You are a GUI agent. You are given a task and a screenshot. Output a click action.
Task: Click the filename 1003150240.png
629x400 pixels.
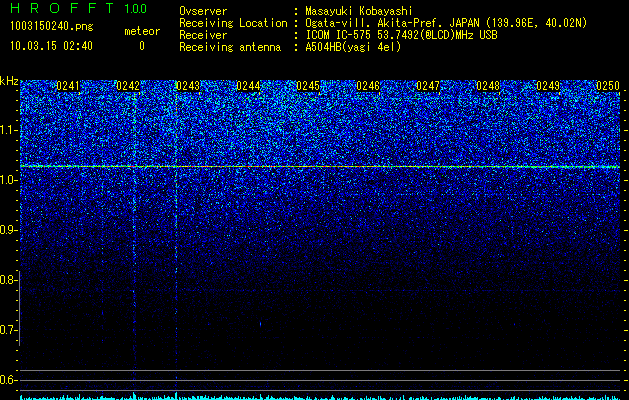pos(52,27)
